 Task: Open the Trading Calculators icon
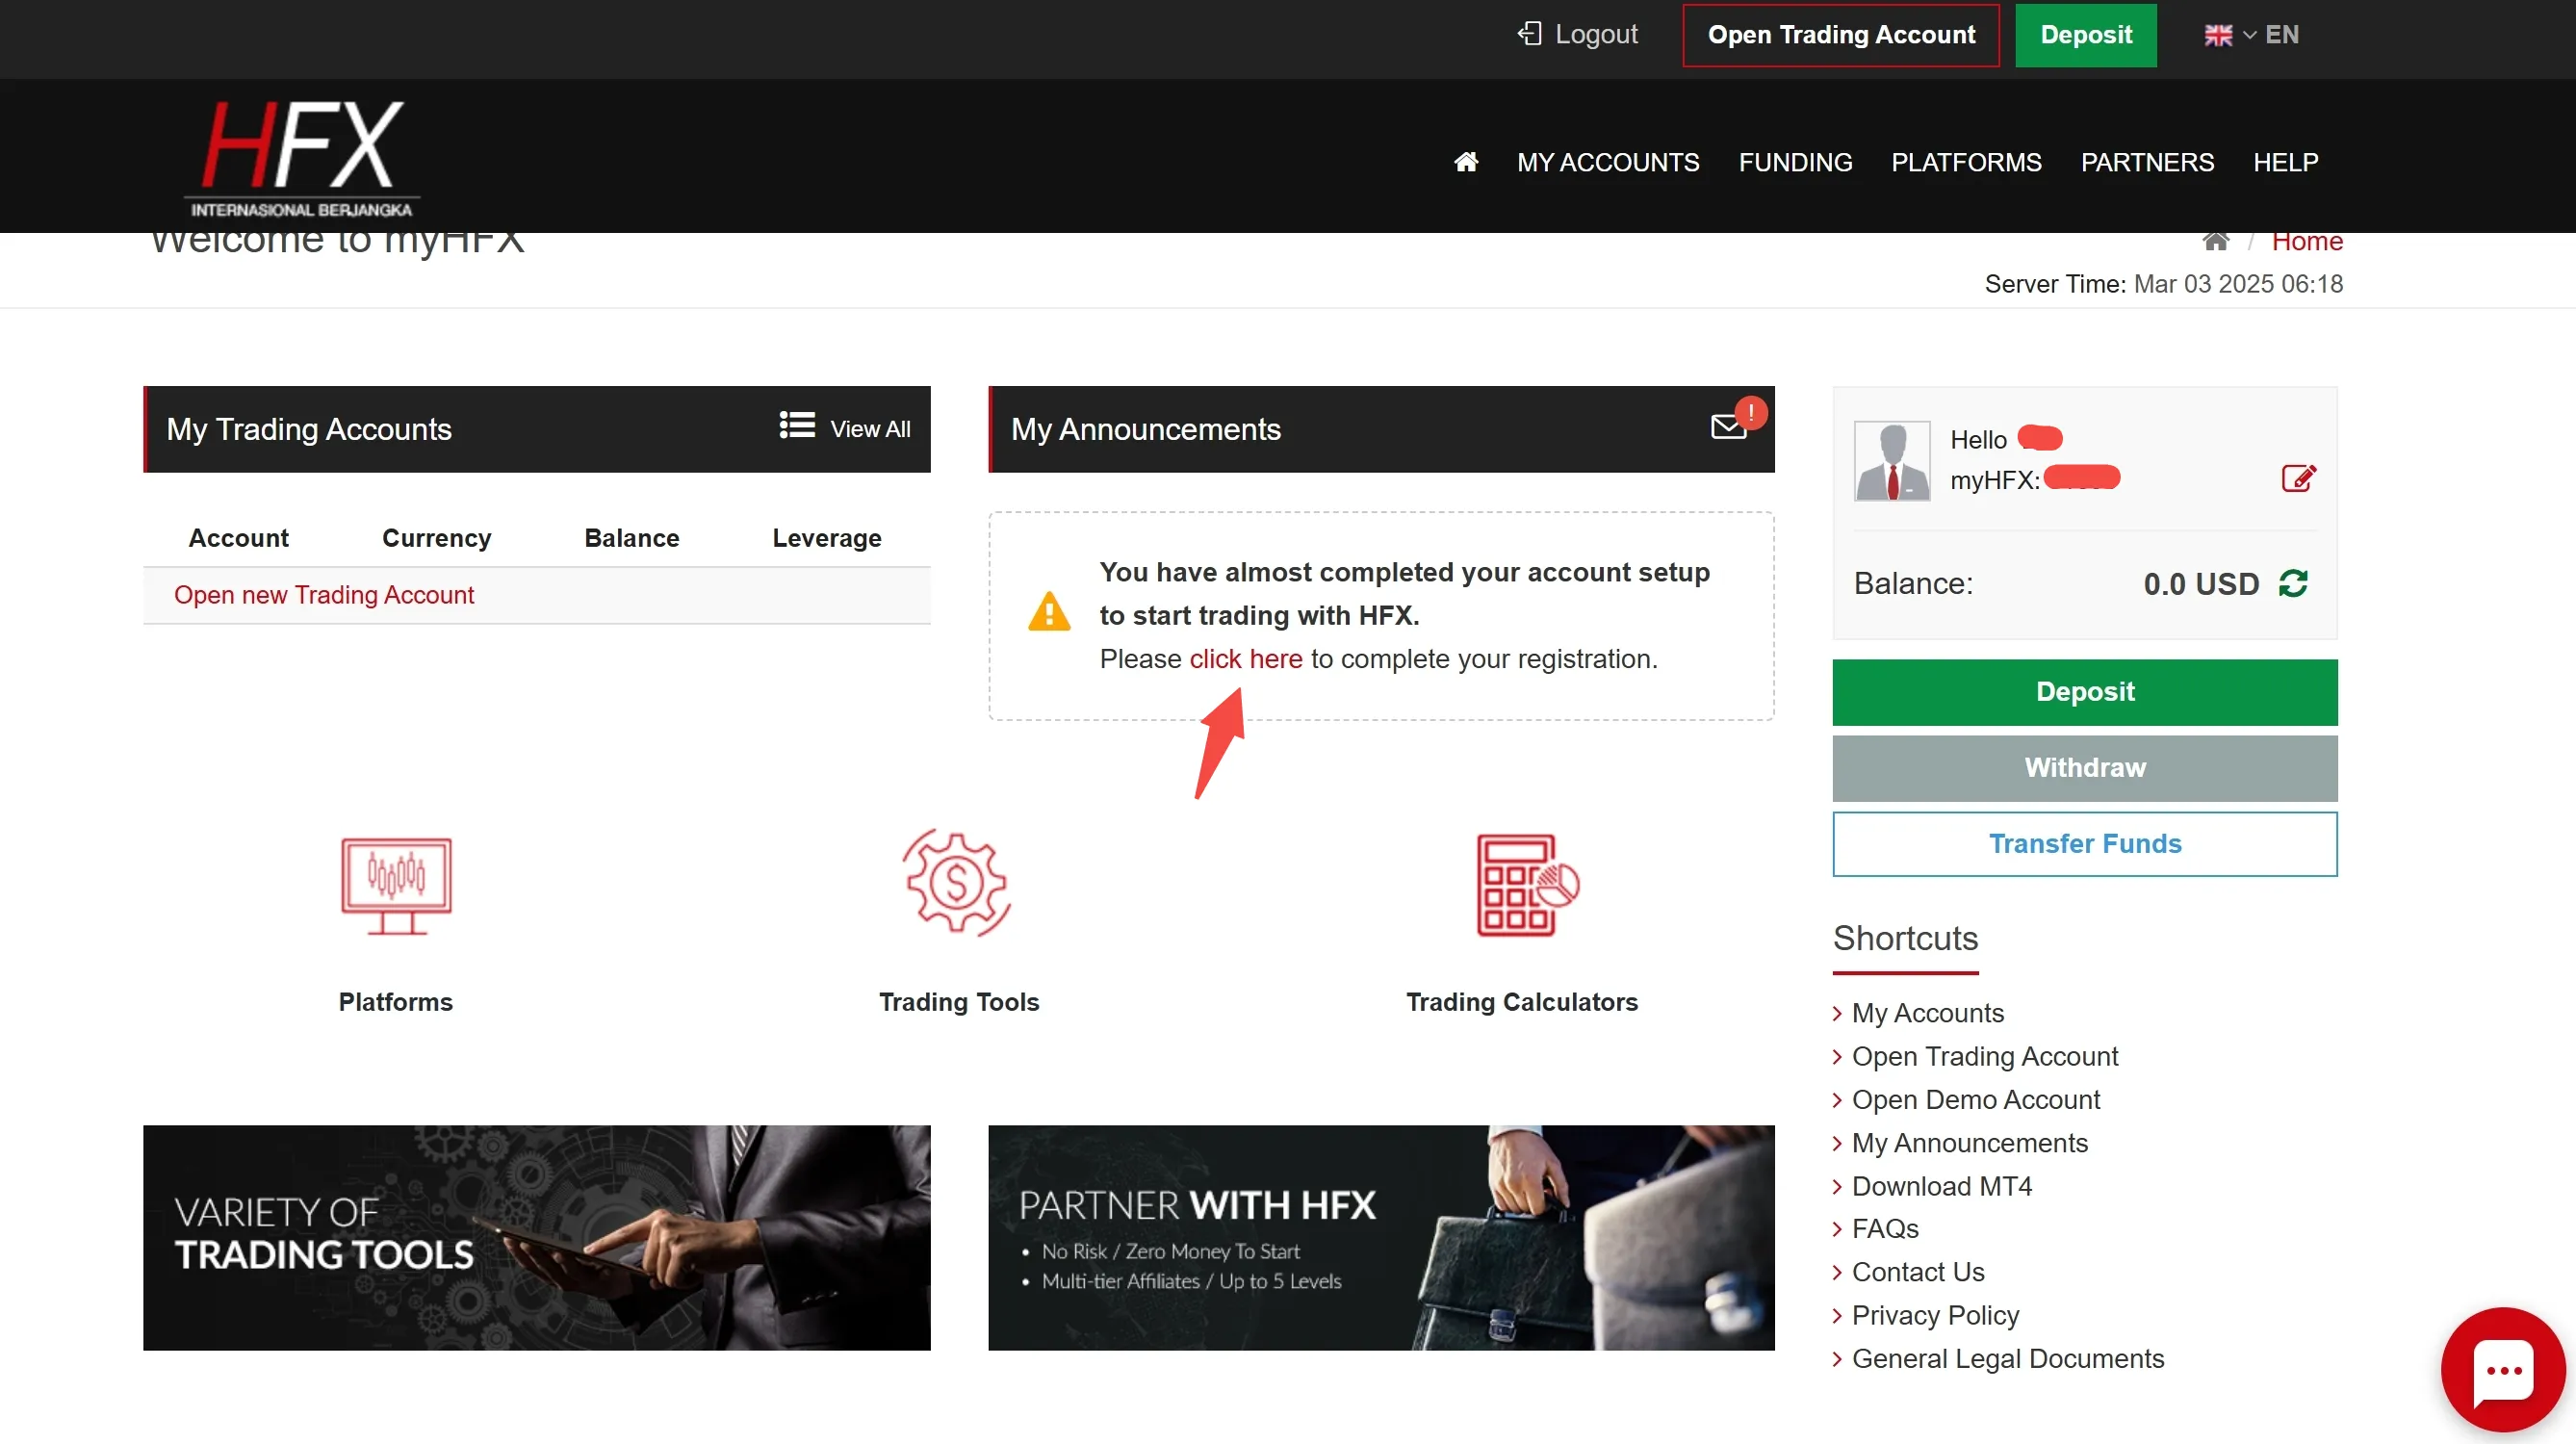tap(1526, 885)
